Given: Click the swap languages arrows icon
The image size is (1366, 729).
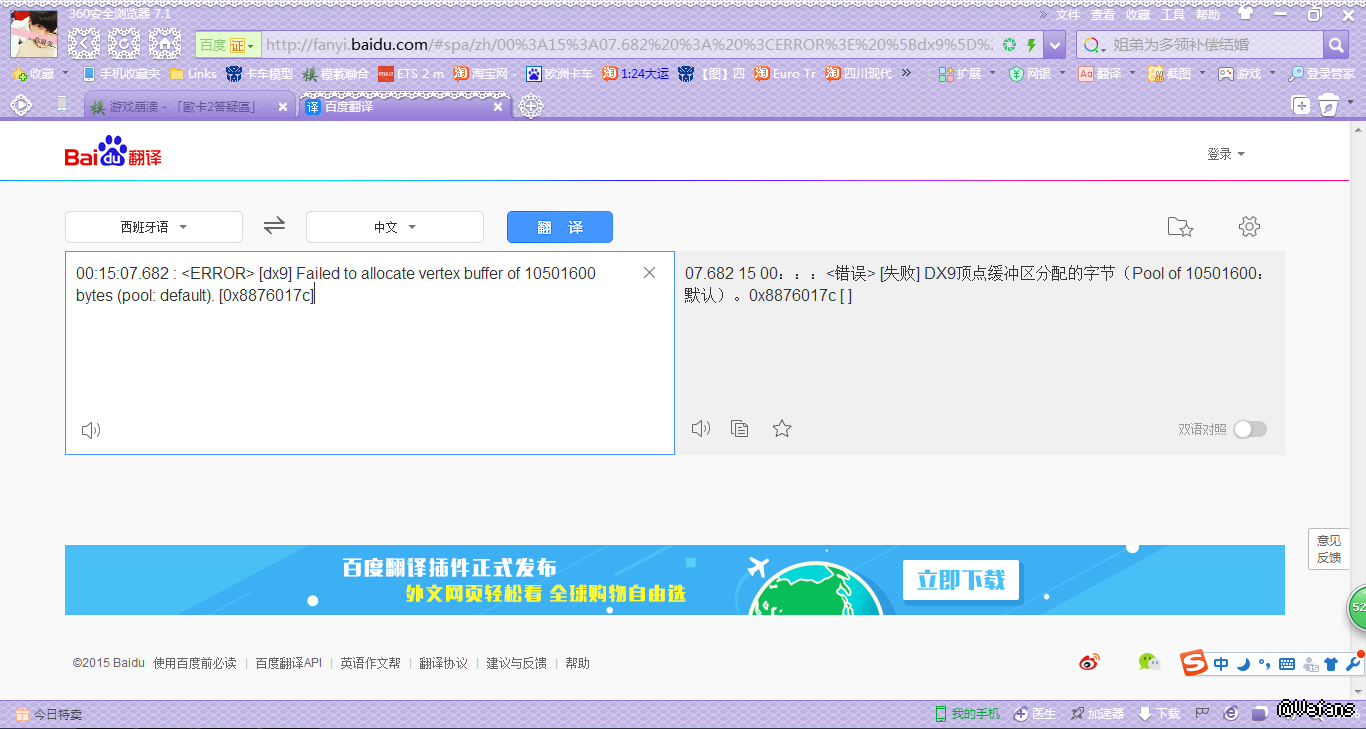Looking at the screenshot, I should pyautogui.click(x=274, y=227).
